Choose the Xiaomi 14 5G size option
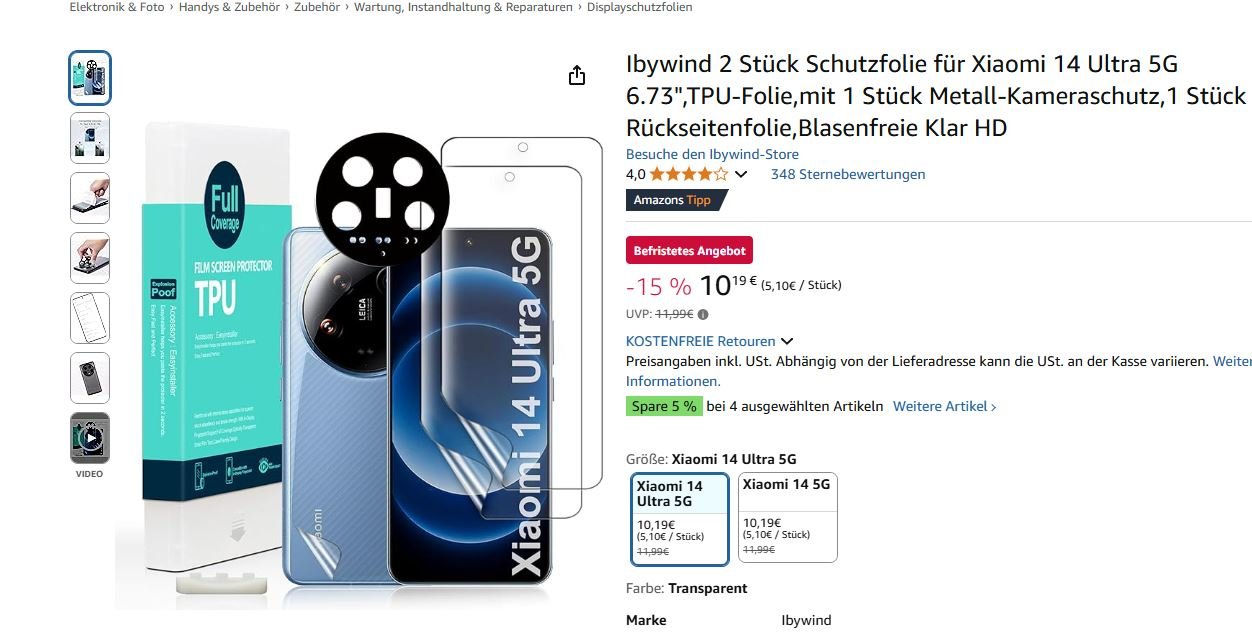This screenshot has height=635, width=1252. tap(788, 518)
